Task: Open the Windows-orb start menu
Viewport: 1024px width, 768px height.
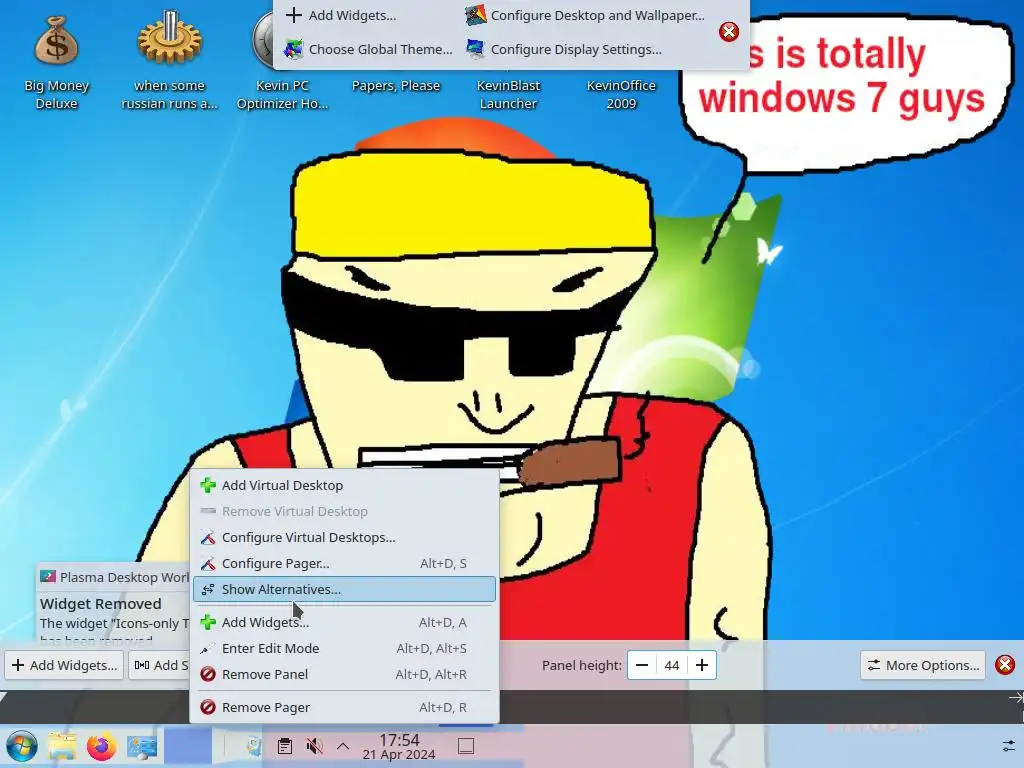Action: point(22,746)
